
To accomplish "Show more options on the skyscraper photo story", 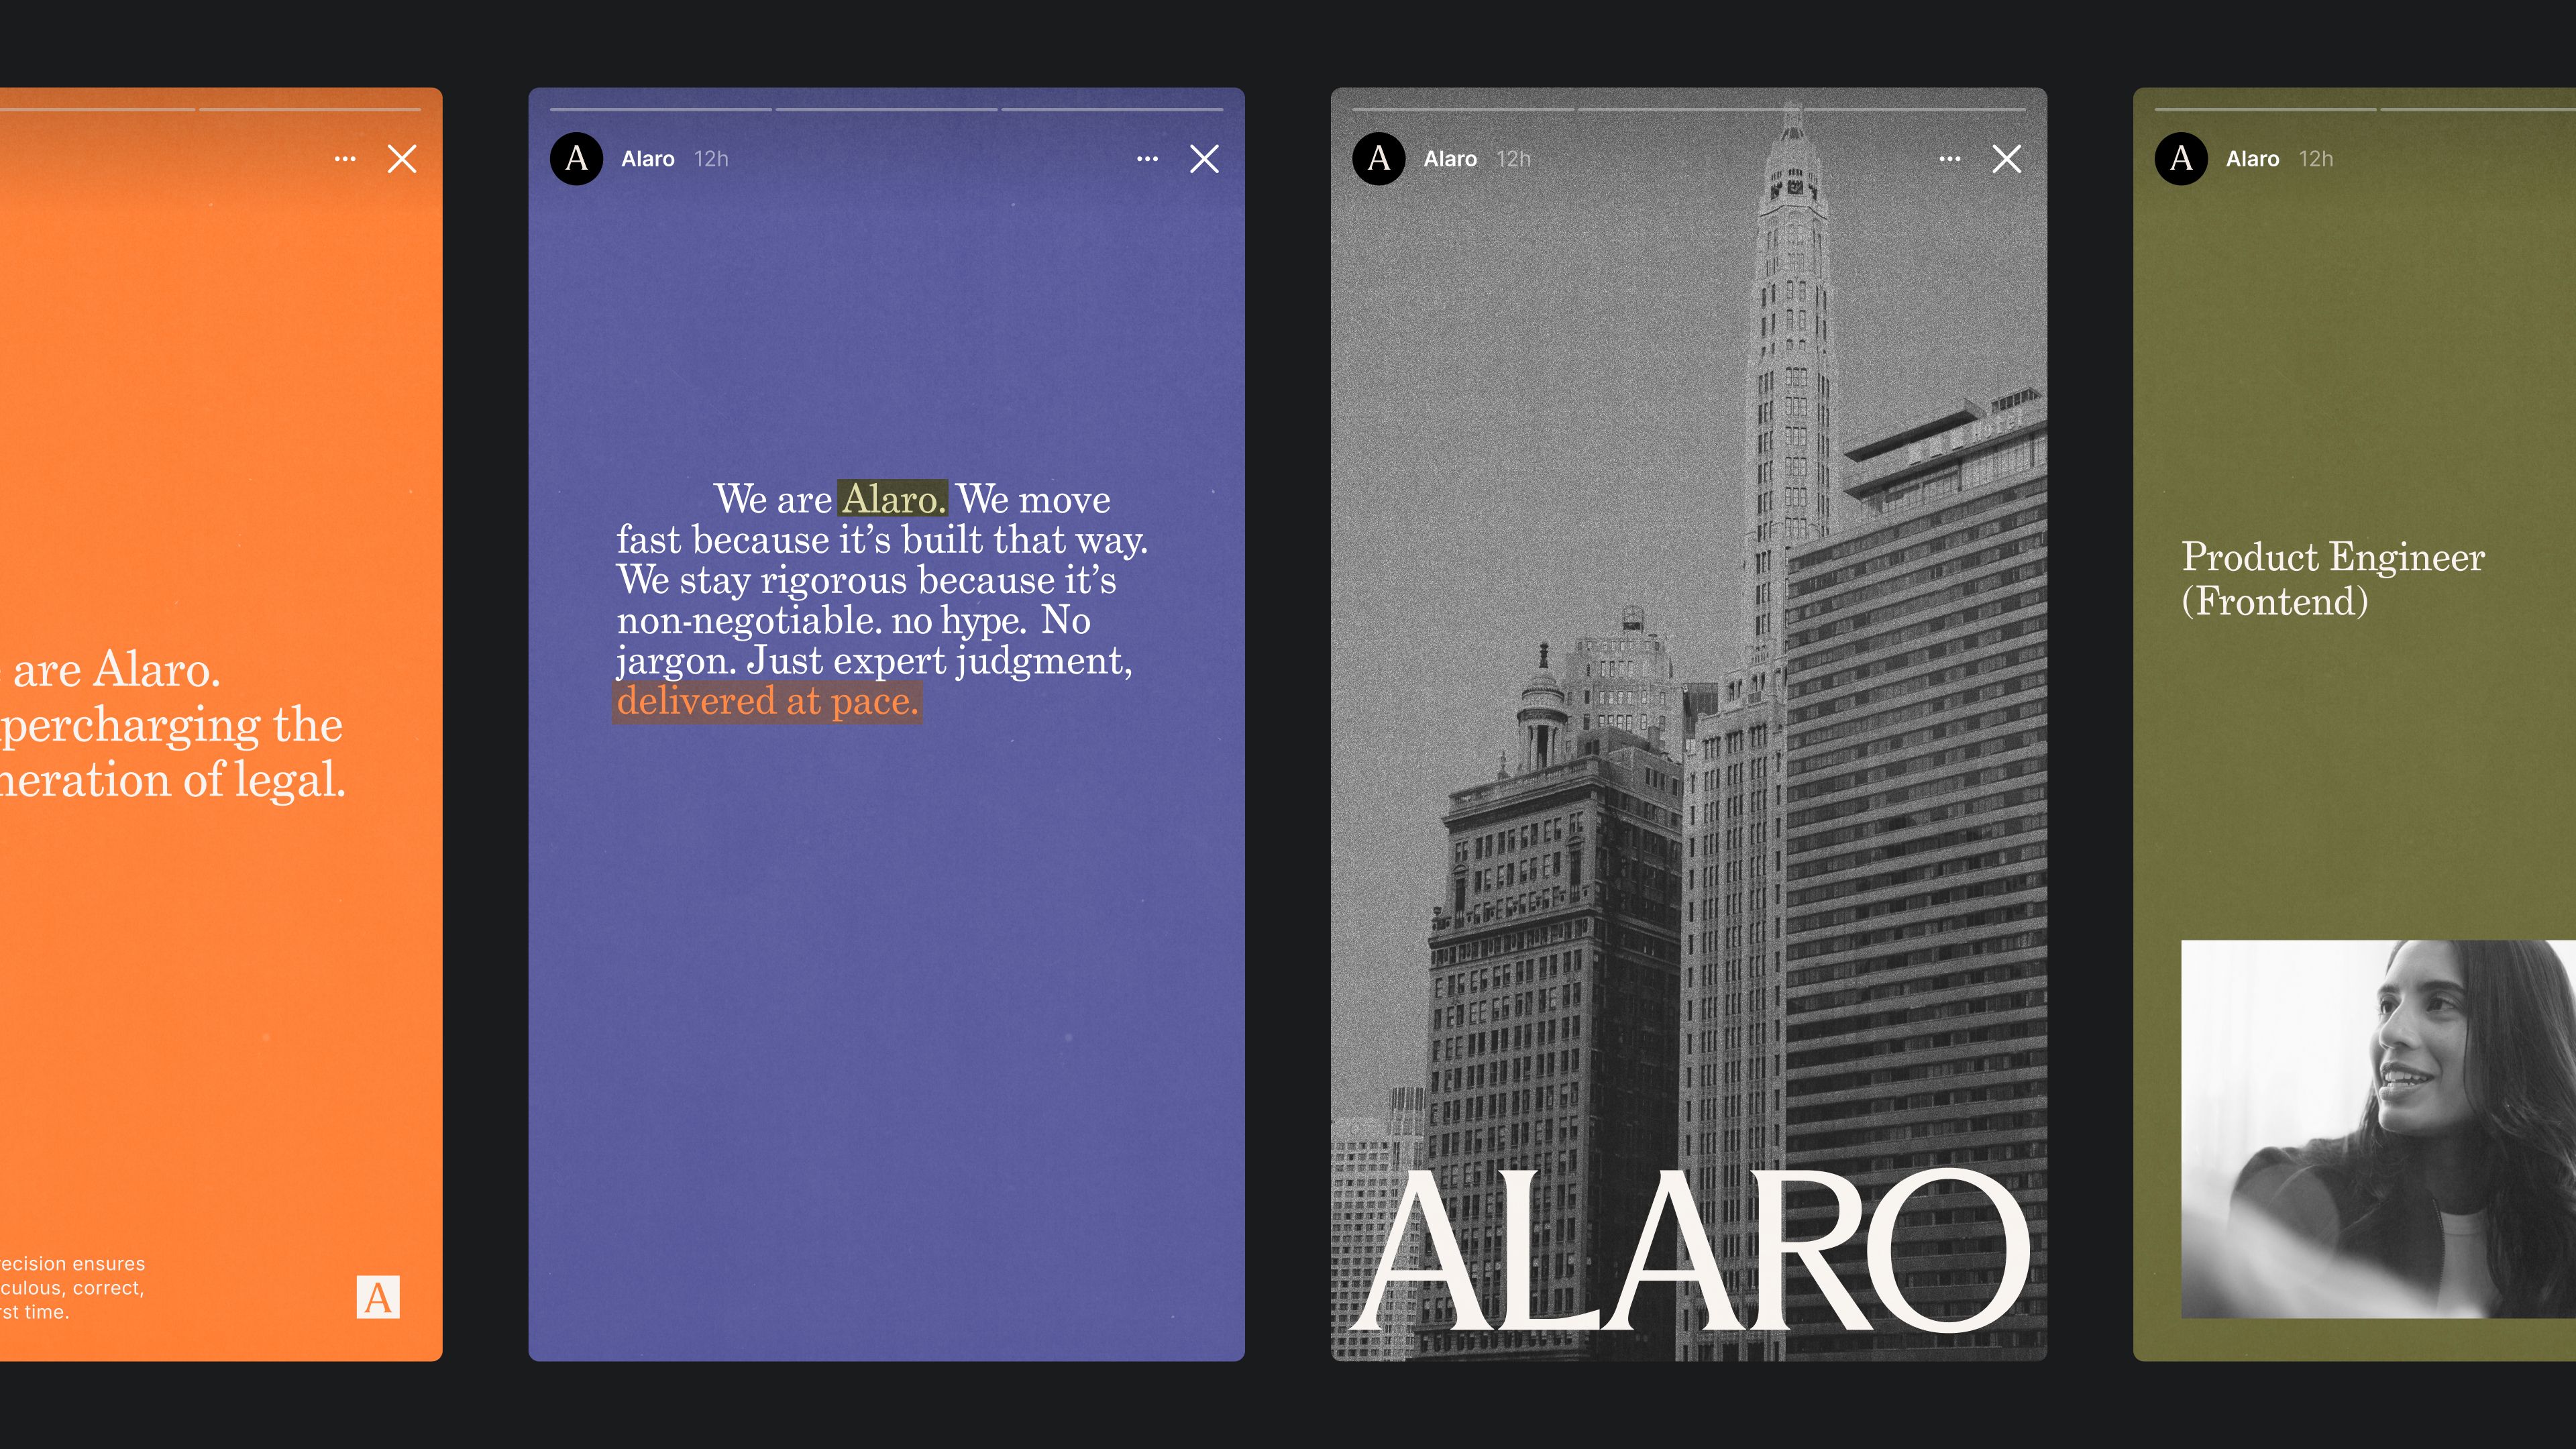I will pos(1949,159).
